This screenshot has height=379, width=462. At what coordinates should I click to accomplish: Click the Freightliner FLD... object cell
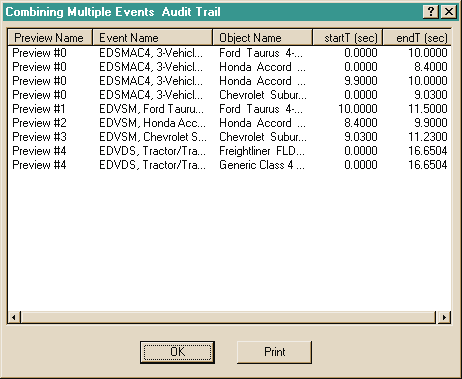(262, 151)
